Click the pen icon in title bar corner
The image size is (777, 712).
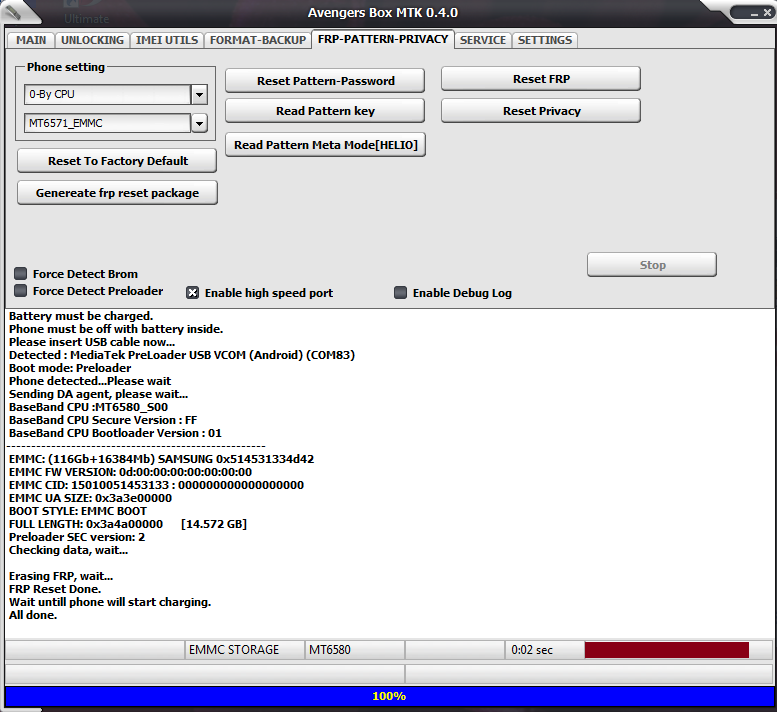[x=13, y=12]
